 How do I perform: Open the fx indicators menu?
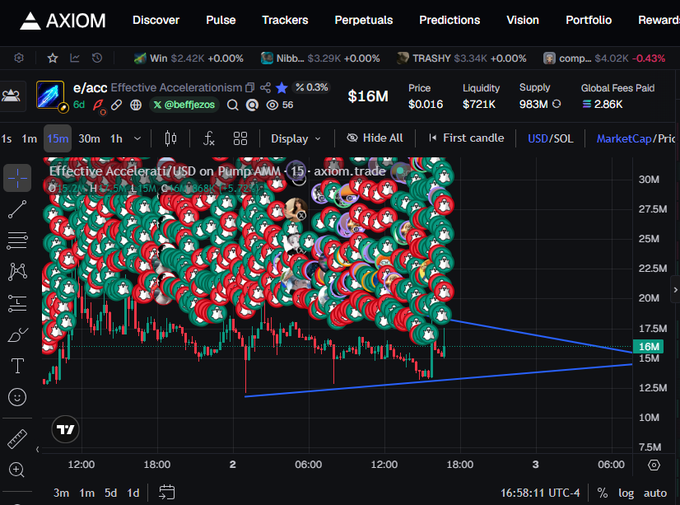click(209, 139)
